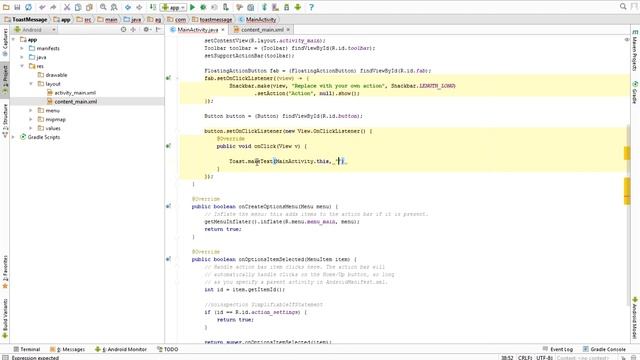Select ToastMessage in the breadcrumb bar

26,19
